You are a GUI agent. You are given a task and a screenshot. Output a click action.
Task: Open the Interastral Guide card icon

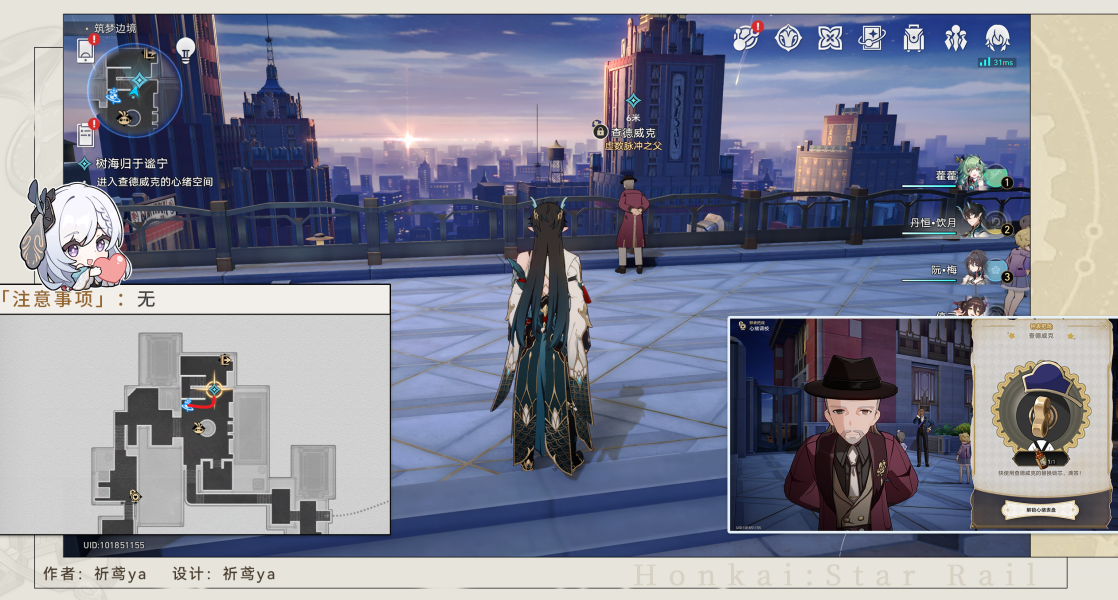(x=871, y=38)
